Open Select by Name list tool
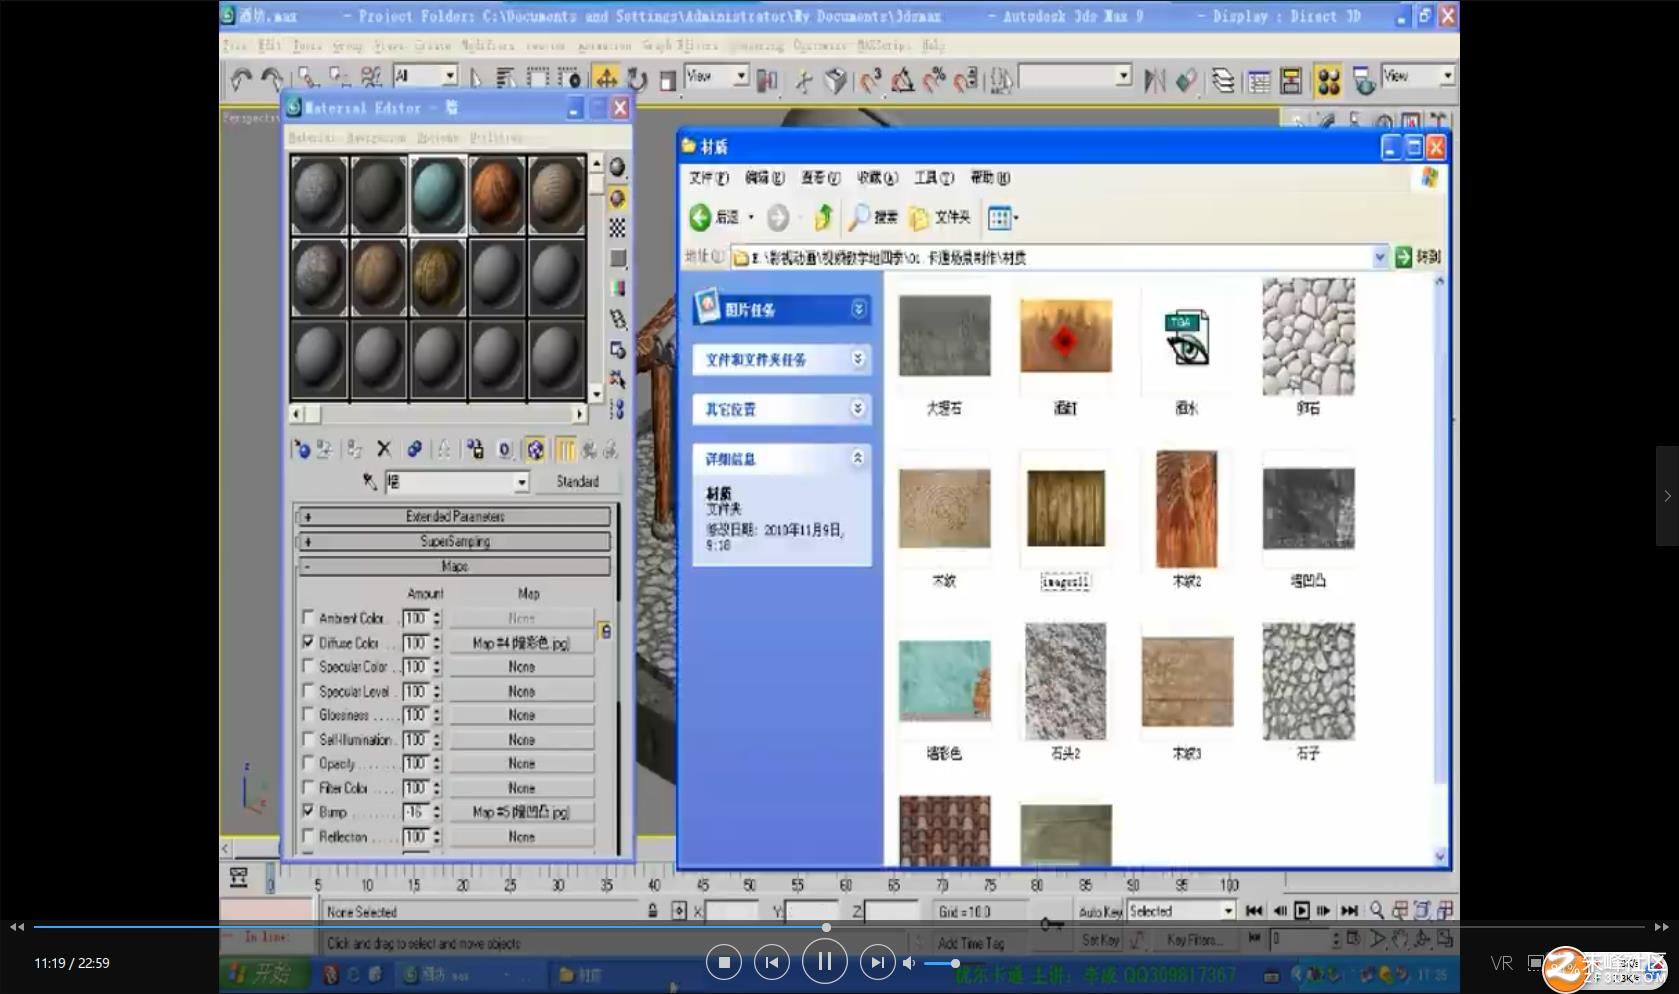 (x=505, y=78)
